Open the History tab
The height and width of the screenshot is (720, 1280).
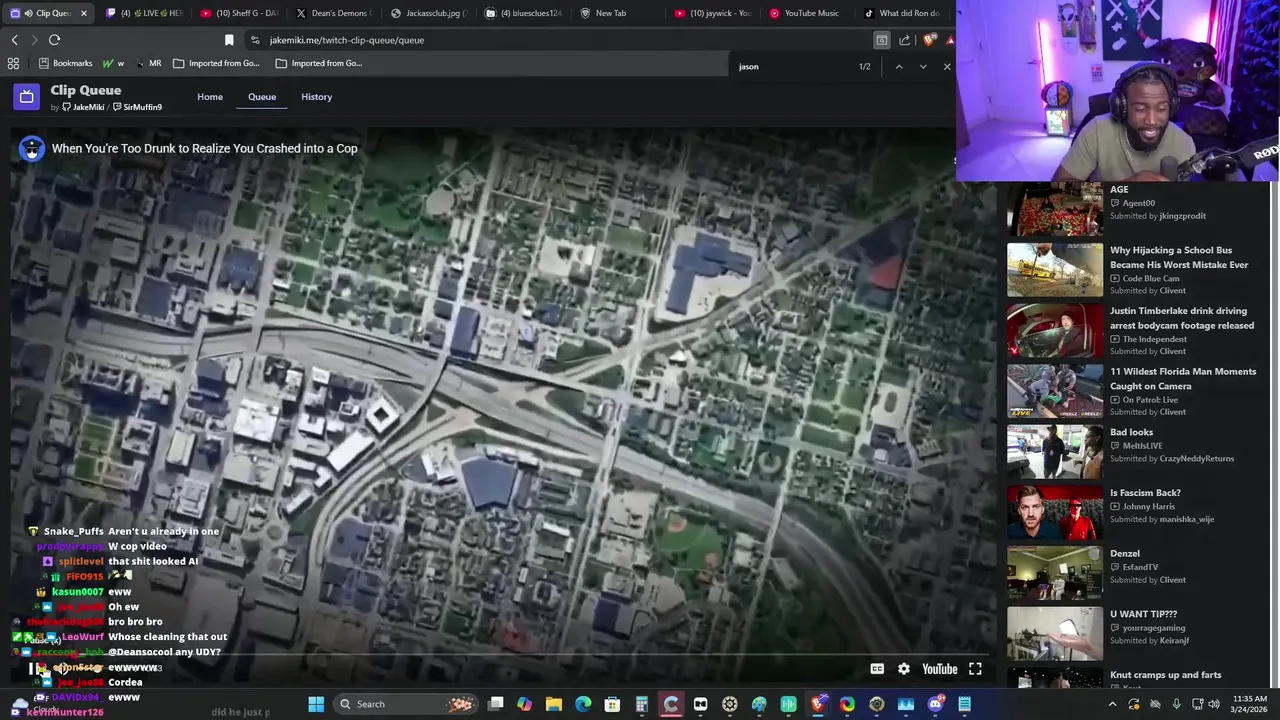(x=316, y=97)
